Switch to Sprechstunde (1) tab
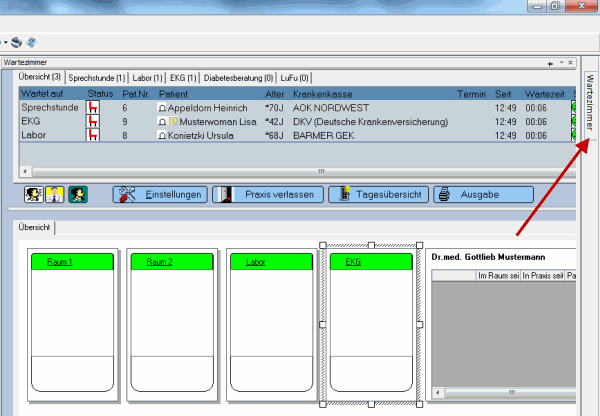This screenshot has height=416, width=600. click(97, 77)
